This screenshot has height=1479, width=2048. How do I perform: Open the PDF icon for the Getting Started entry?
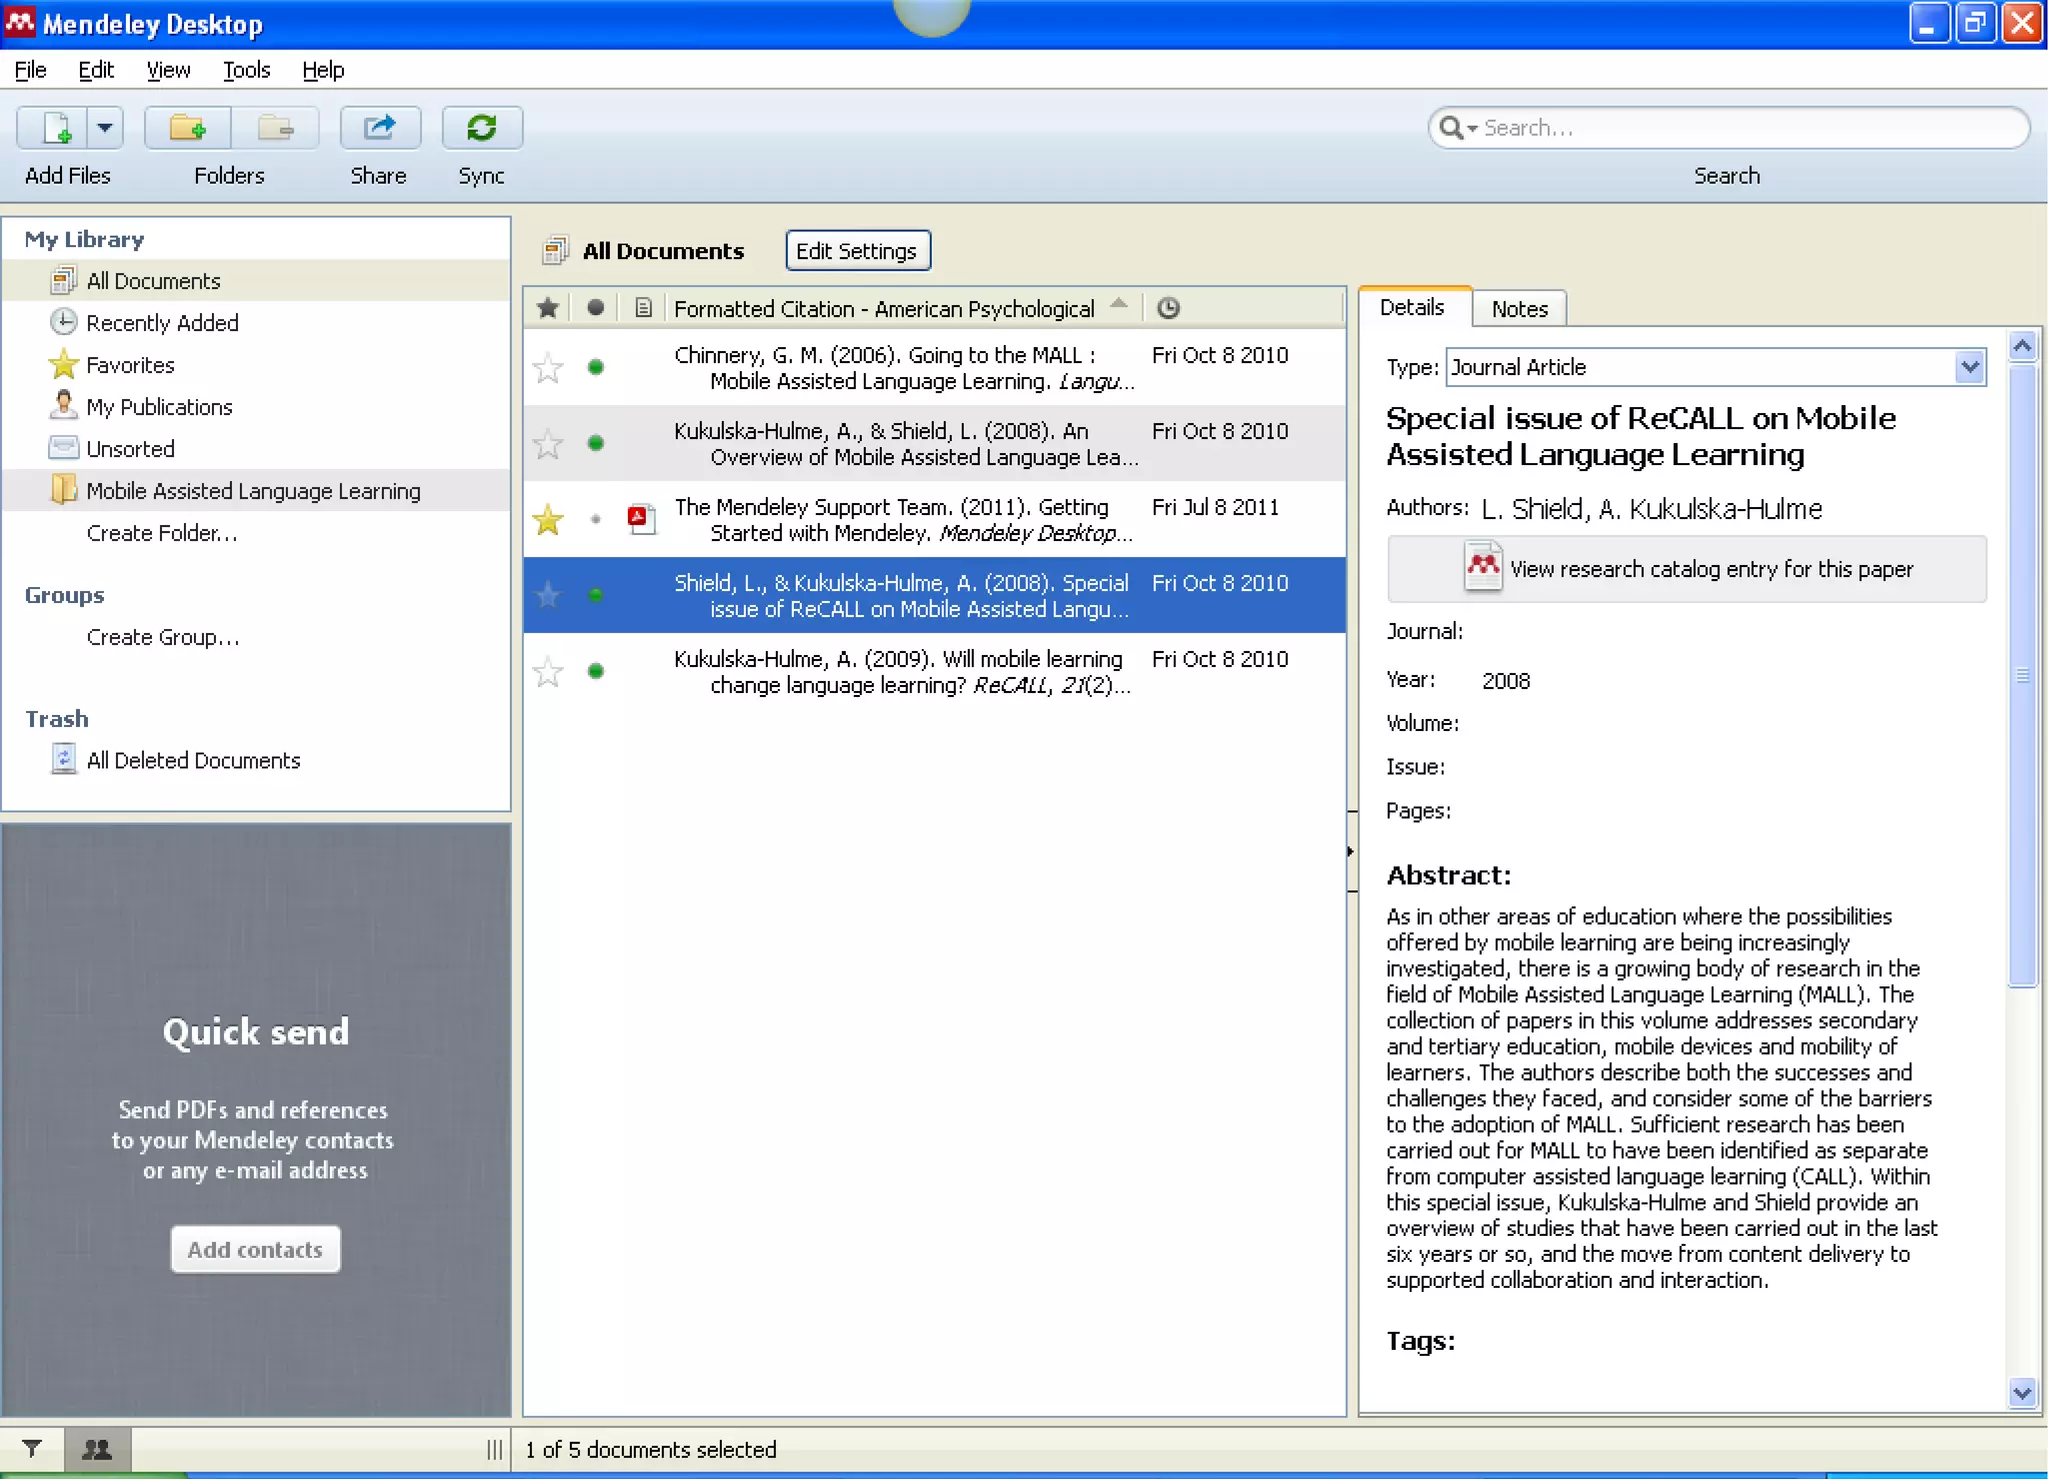641,518
